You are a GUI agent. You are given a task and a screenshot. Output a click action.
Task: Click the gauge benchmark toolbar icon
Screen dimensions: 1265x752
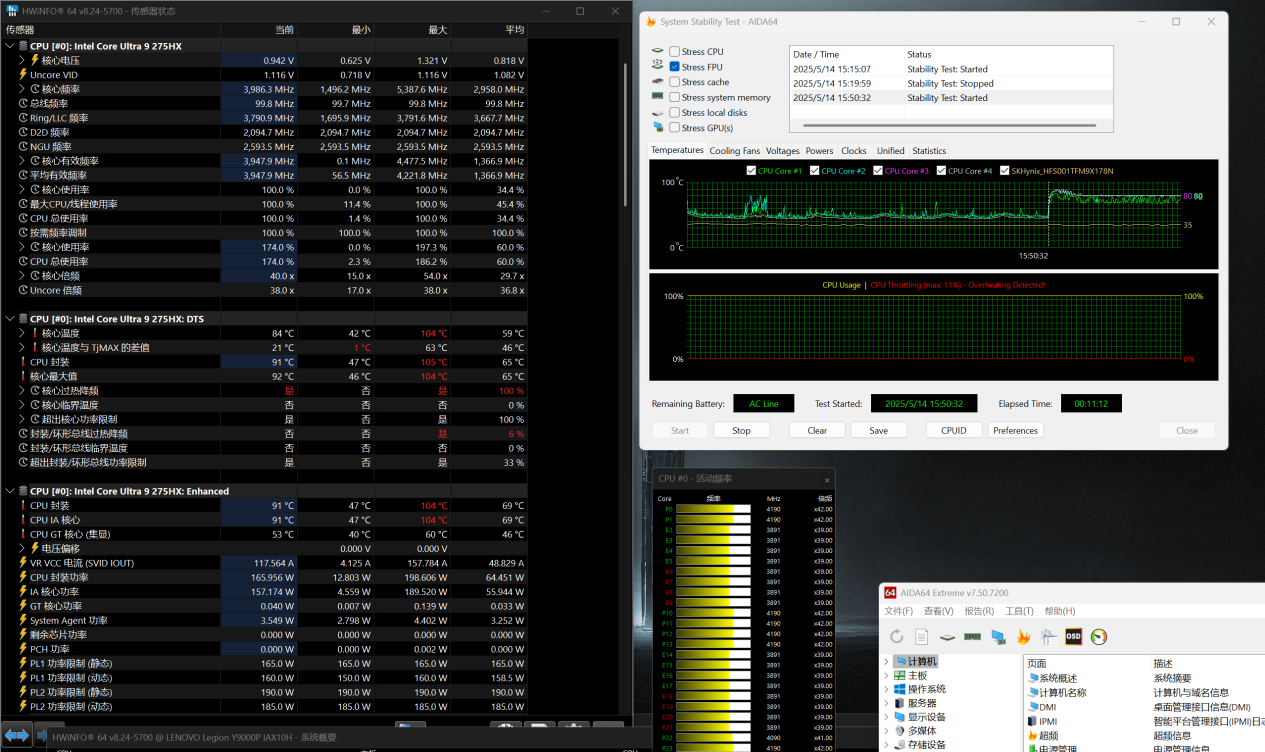click(1099, 637)
